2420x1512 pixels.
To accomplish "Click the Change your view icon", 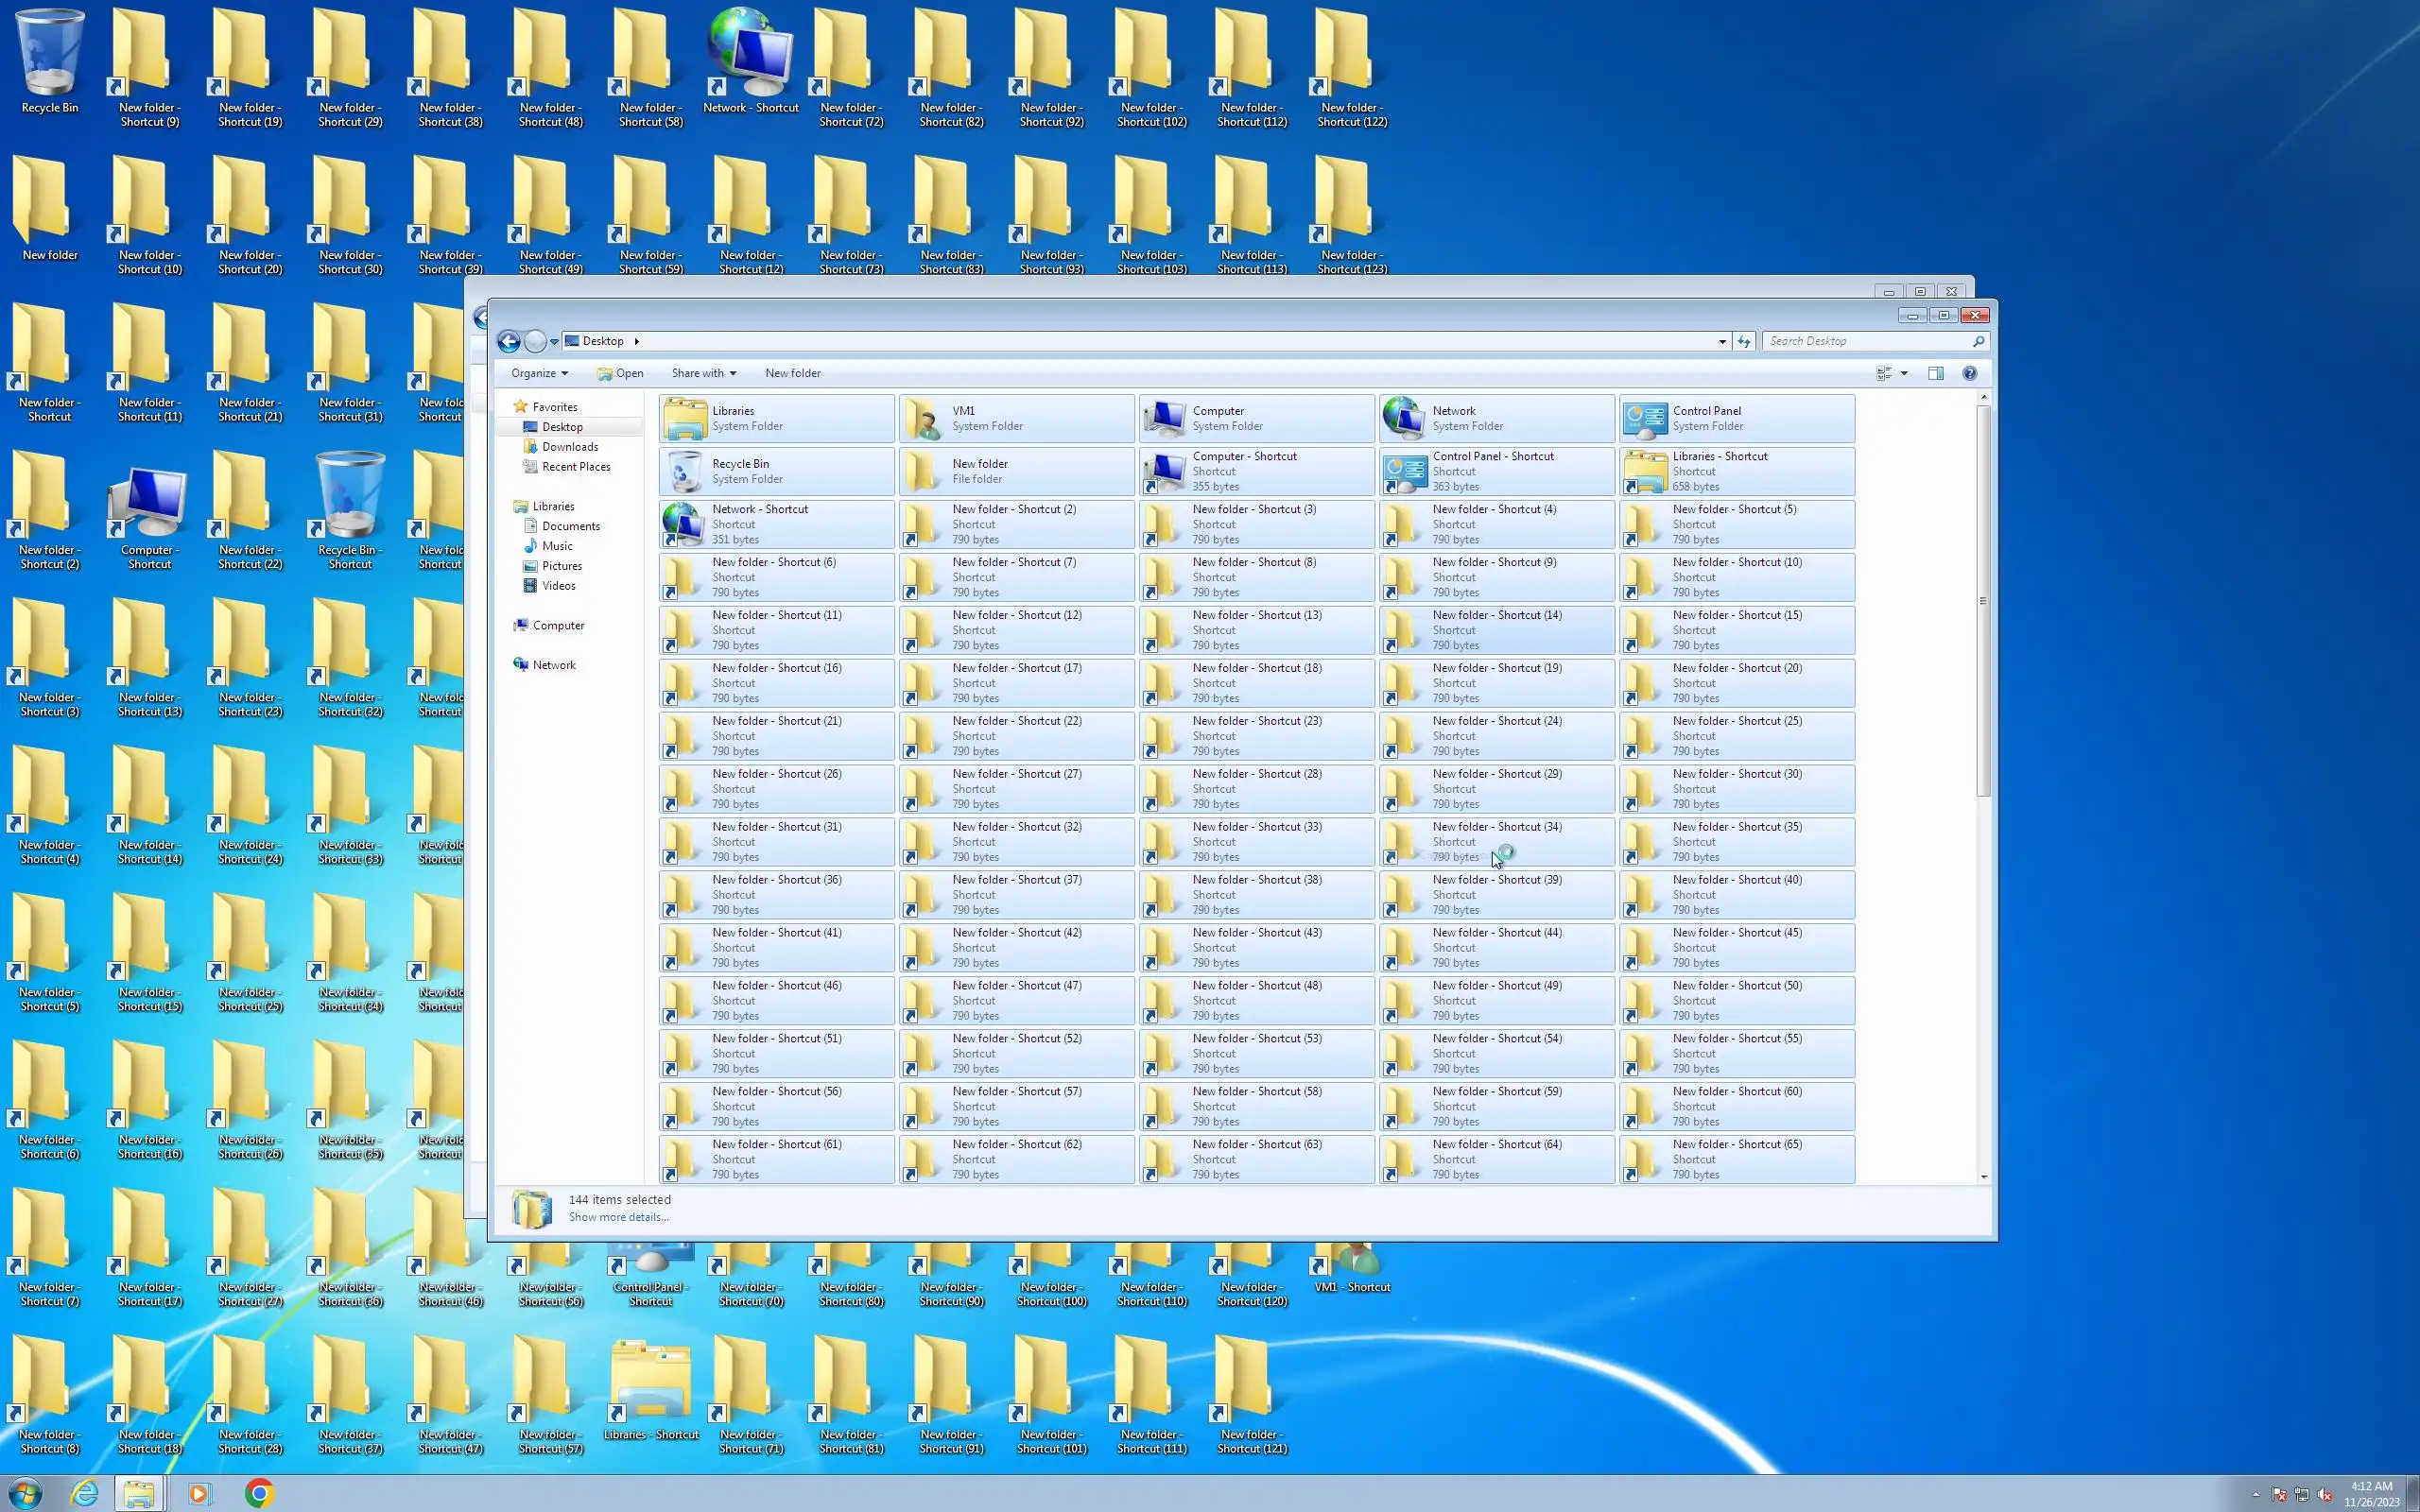I will tap(1884, 373).
